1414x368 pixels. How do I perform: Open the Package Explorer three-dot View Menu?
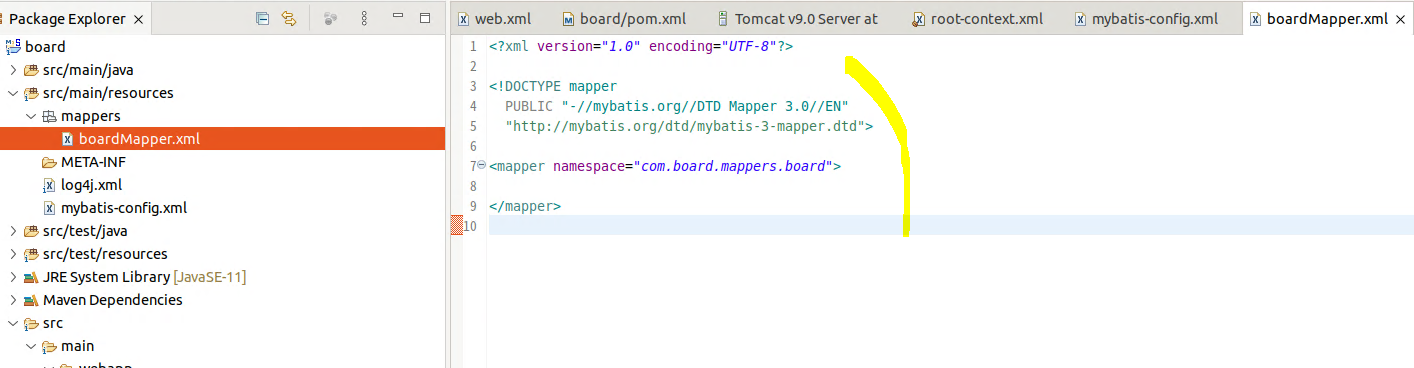[363, 18]
